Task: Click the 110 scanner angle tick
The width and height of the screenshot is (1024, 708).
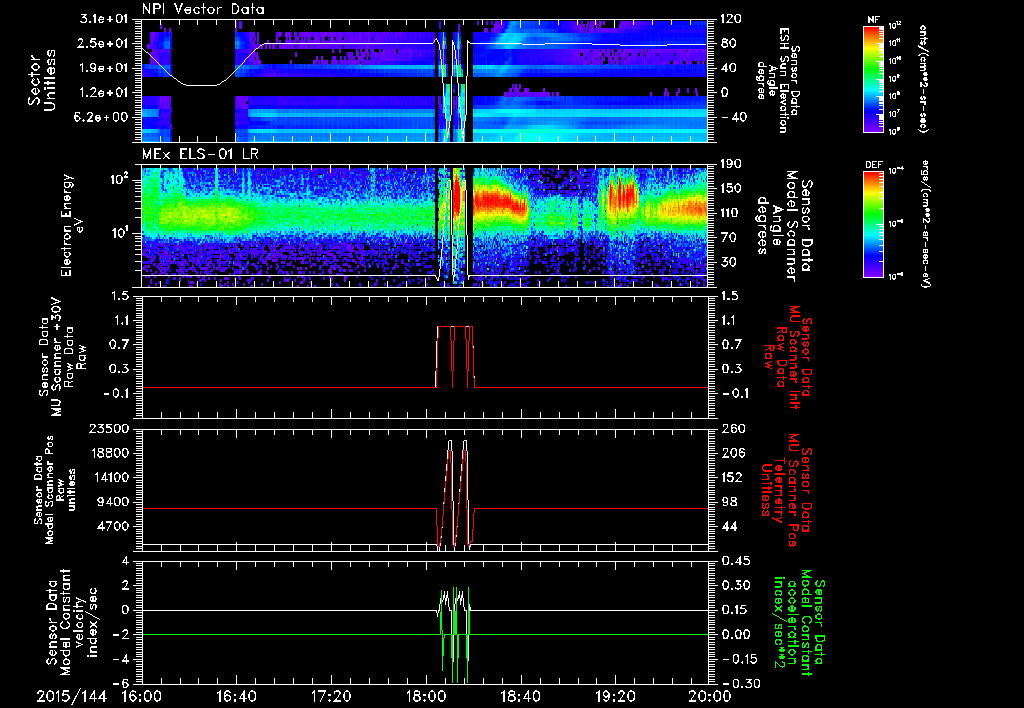Action: point(731,213)
